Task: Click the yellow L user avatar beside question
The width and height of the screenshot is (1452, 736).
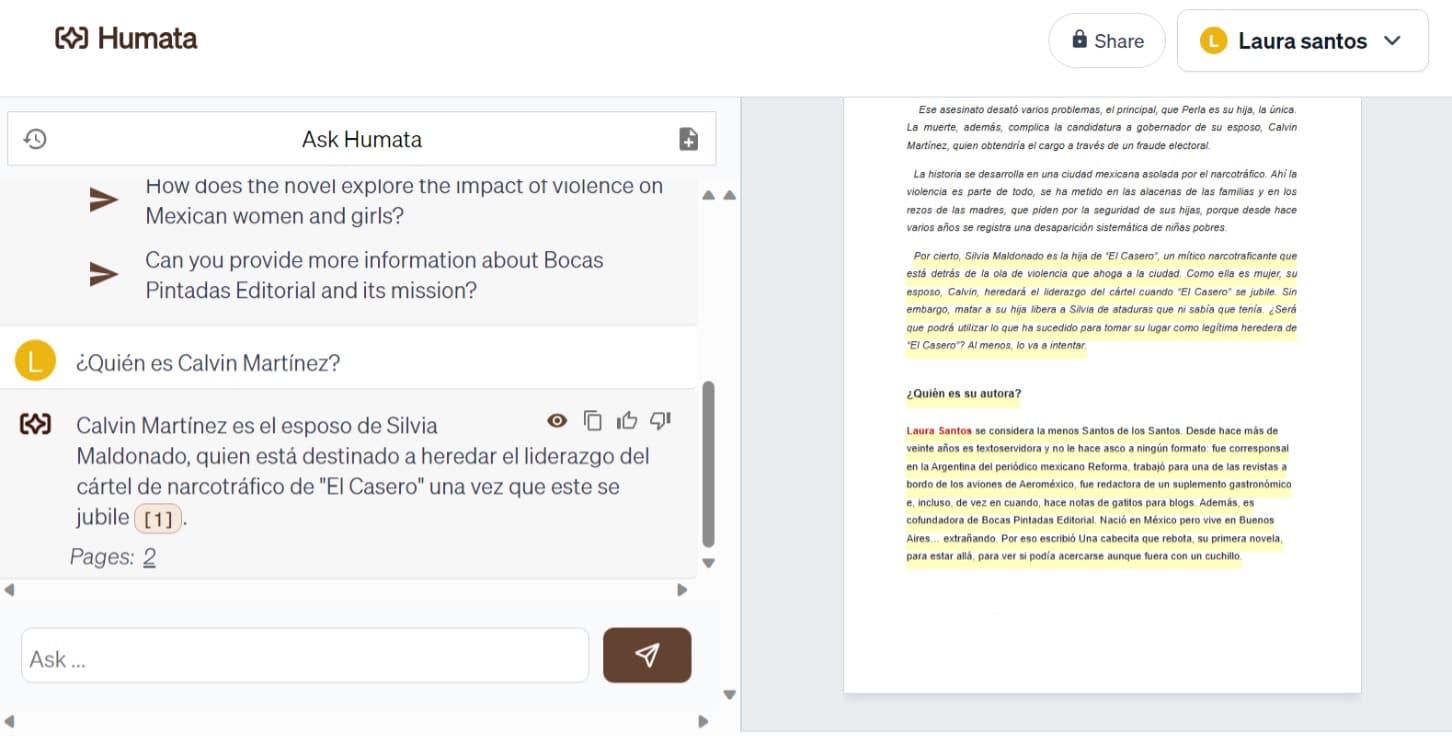Action: click(36, 362)
